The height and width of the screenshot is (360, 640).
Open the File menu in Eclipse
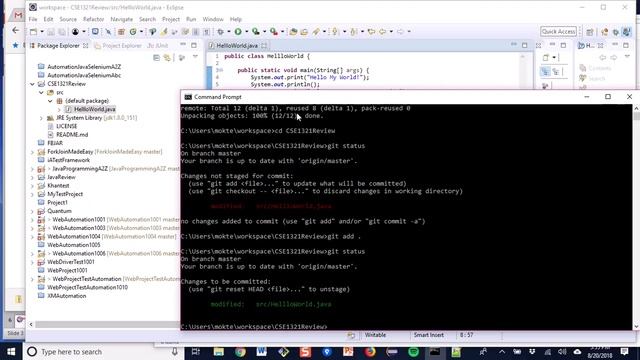tap(33, 19)
